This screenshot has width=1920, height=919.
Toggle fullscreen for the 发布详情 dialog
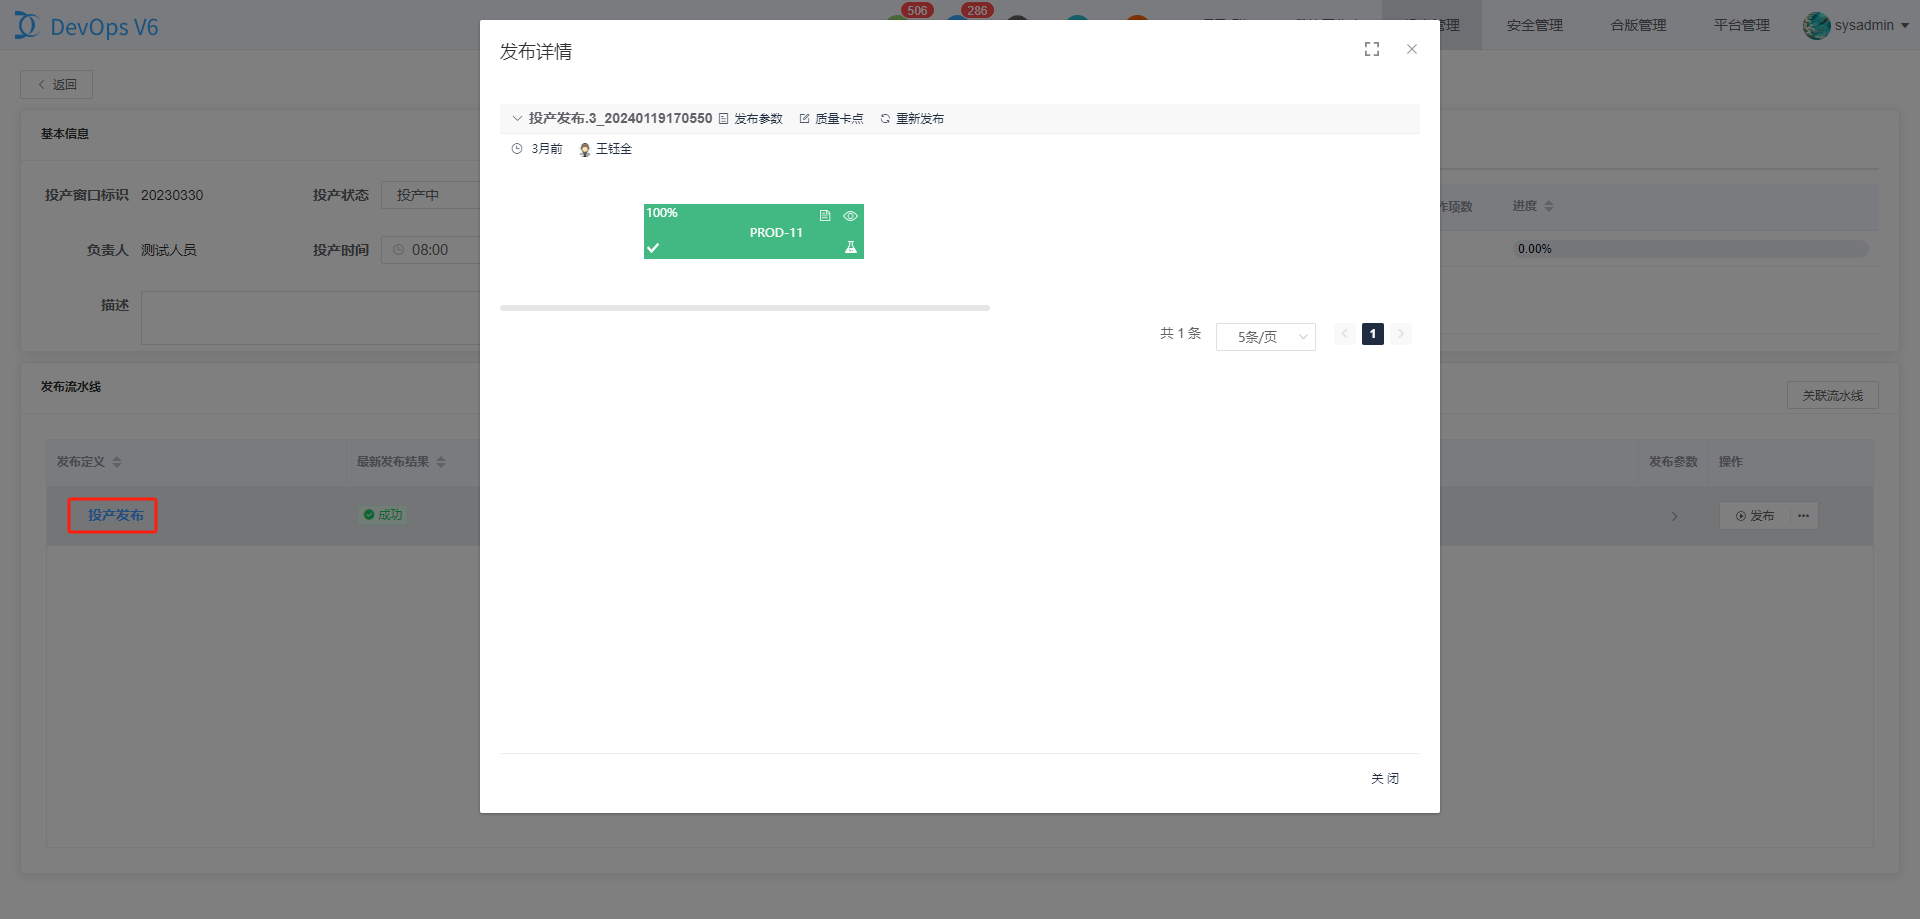(x=1372, y=49)
